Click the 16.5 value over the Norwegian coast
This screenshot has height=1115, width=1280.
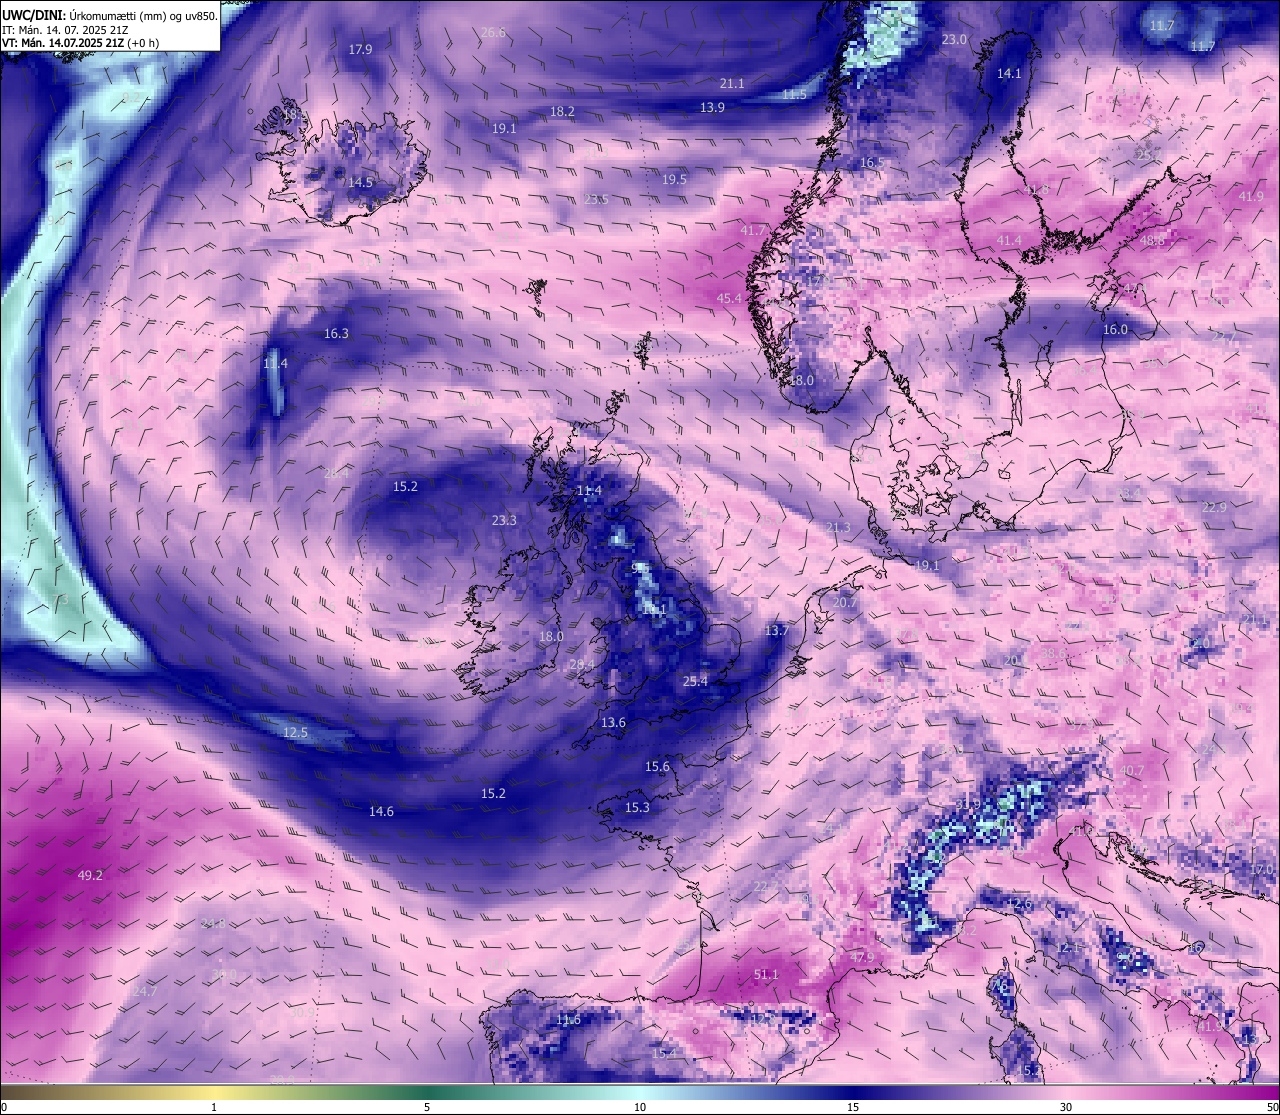click(872, 162)
